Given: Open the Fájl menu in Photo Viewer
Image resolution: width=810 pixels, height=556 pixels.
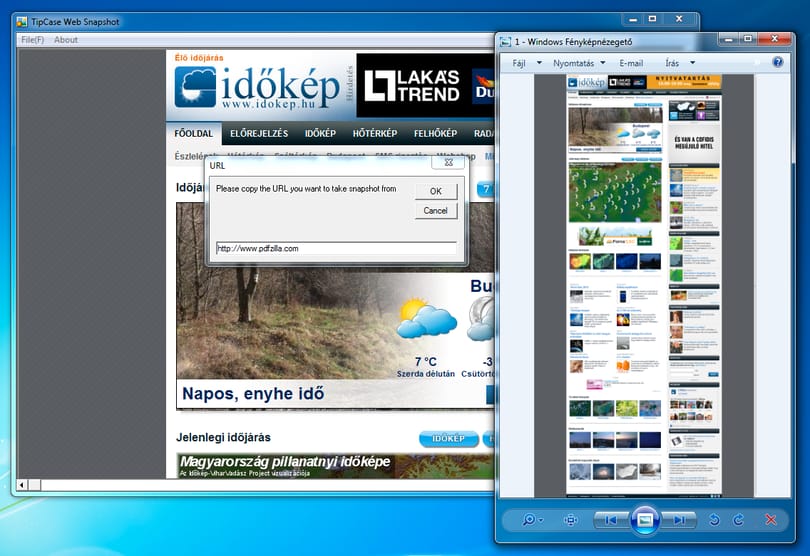Looking at the screenshot, I should pyautogui.click(x=519, y=63).
